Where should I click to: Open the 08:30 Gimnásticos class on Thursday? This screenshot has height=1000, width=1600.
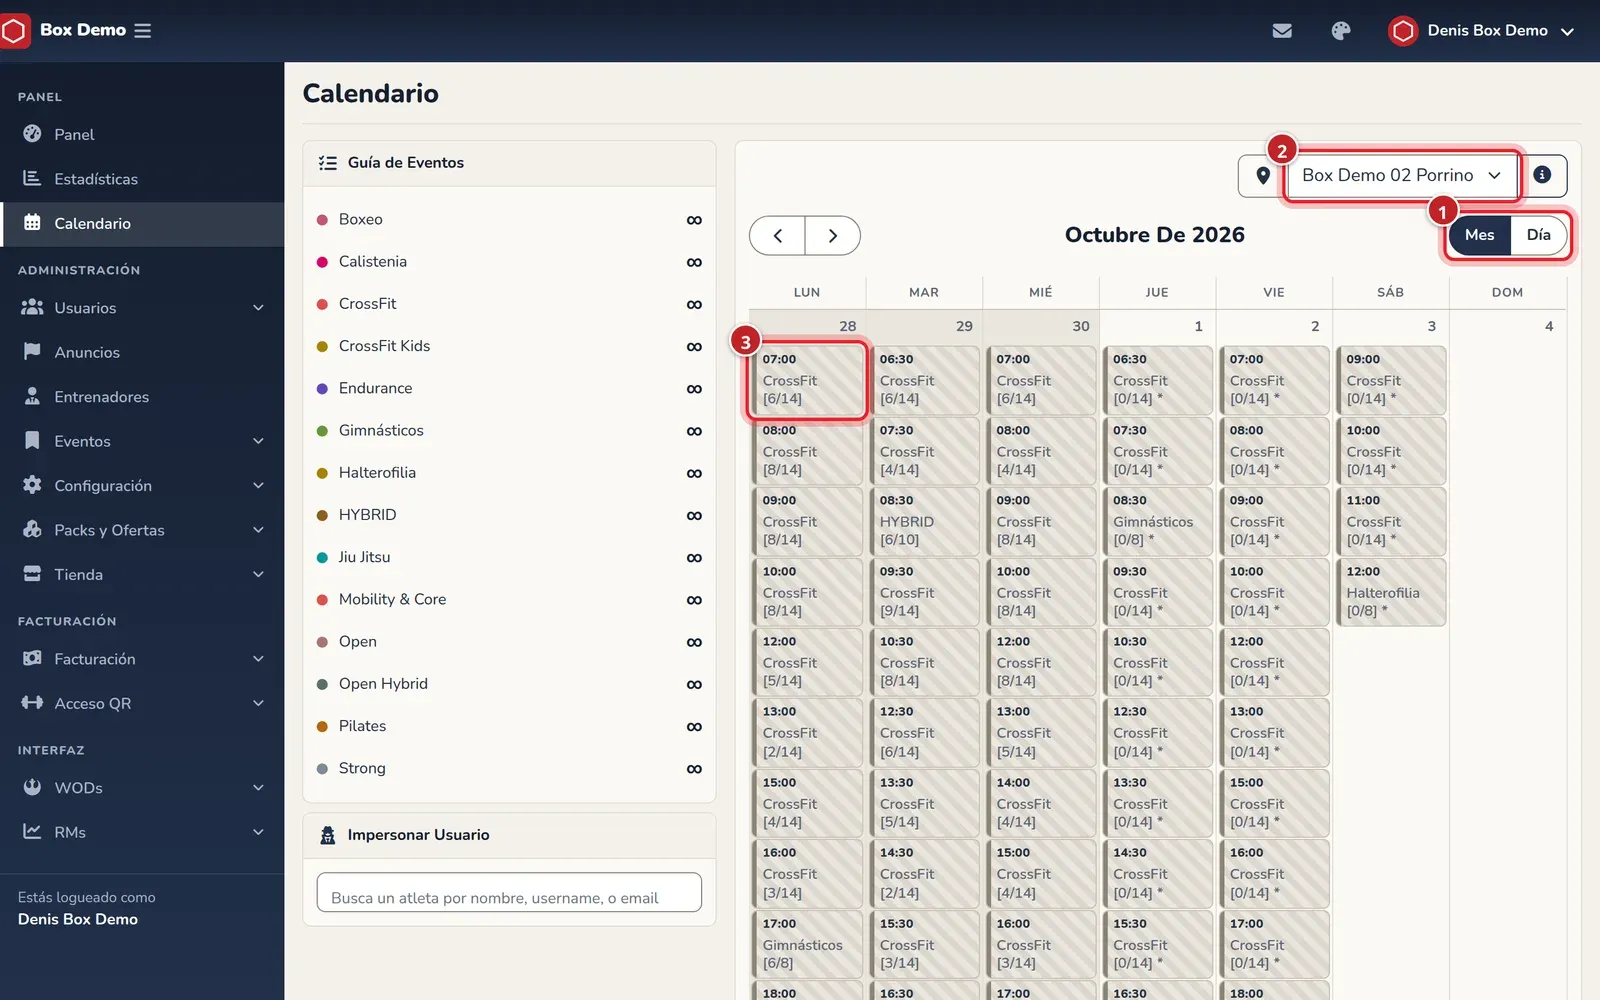tap(1158, 521)
